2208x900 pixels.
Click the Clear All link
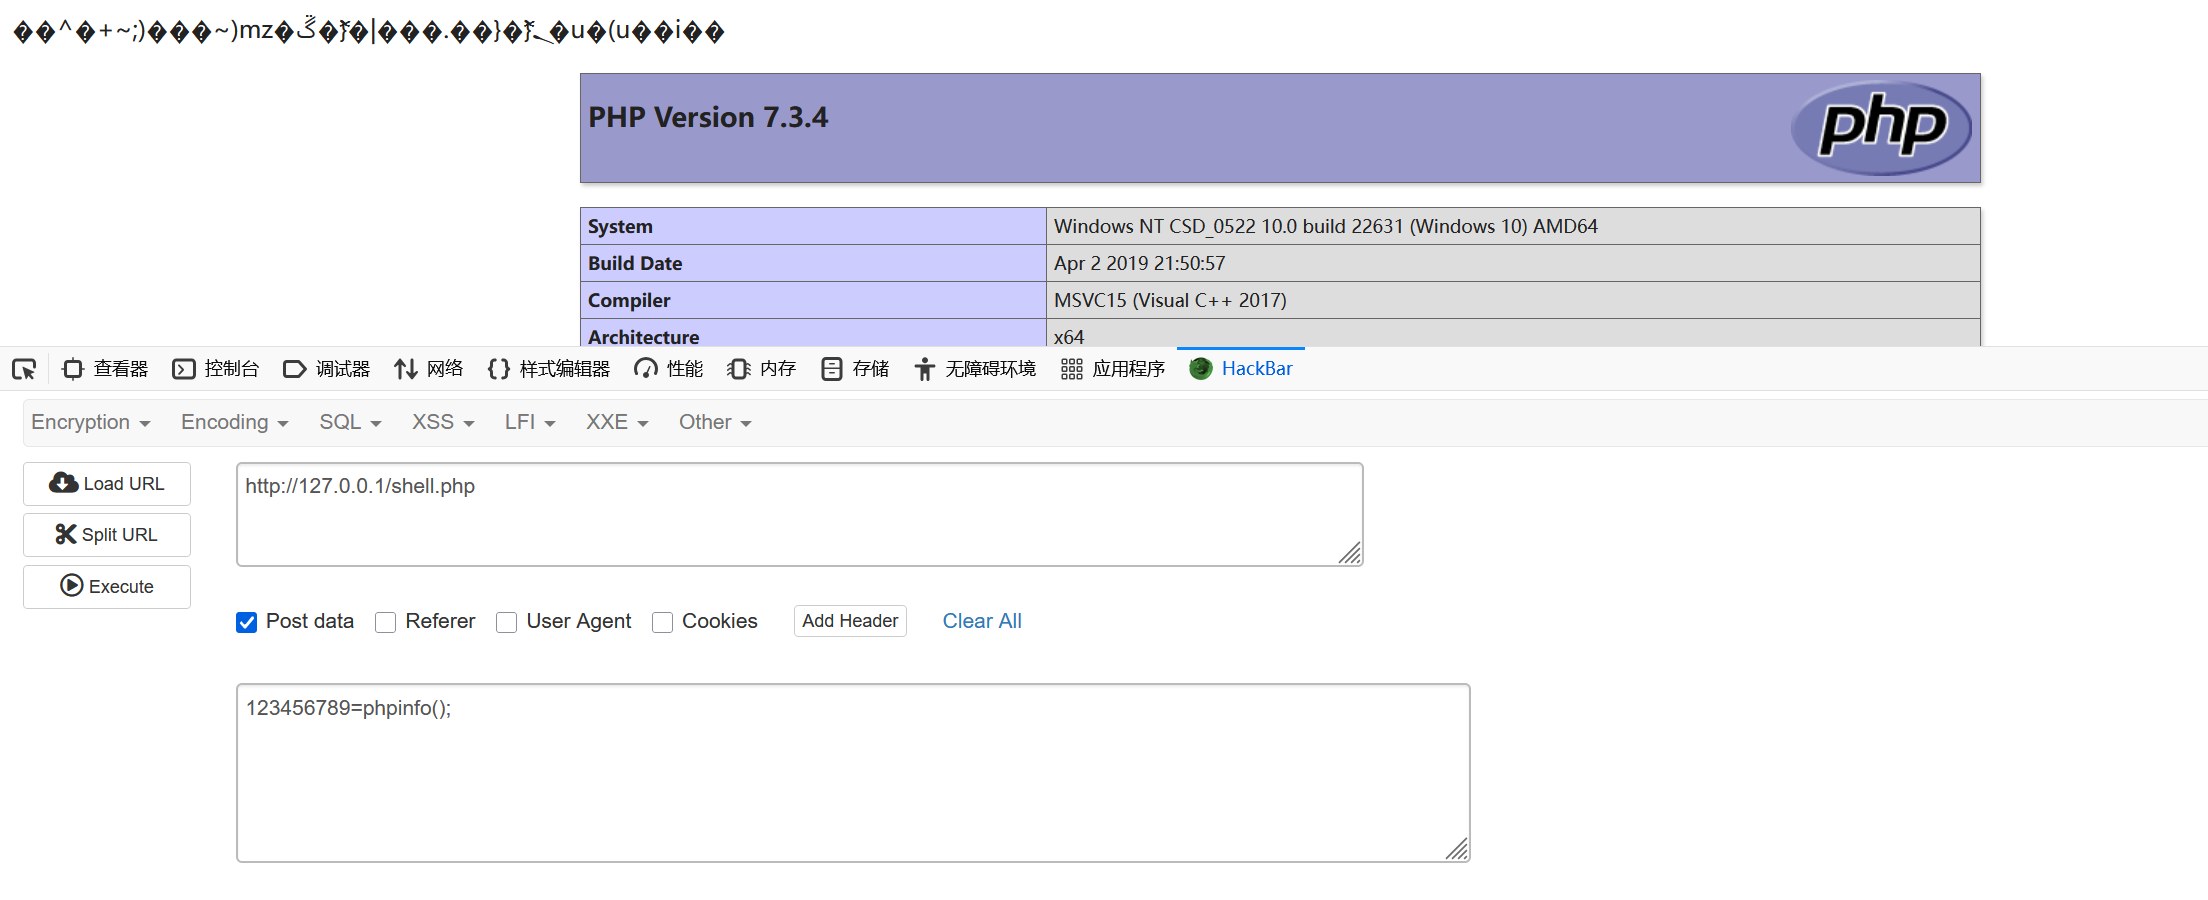click(981, 621)
